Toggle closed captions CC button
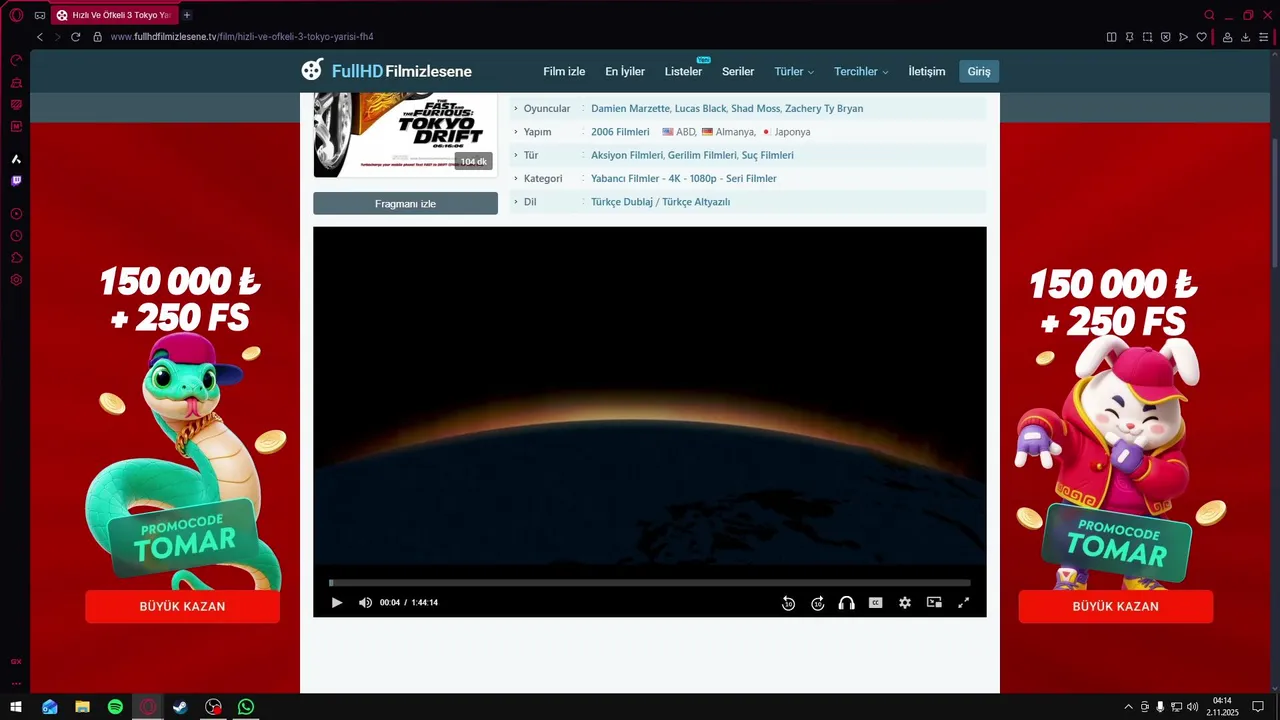This screenshot has width=1280, height=720. 875,603
